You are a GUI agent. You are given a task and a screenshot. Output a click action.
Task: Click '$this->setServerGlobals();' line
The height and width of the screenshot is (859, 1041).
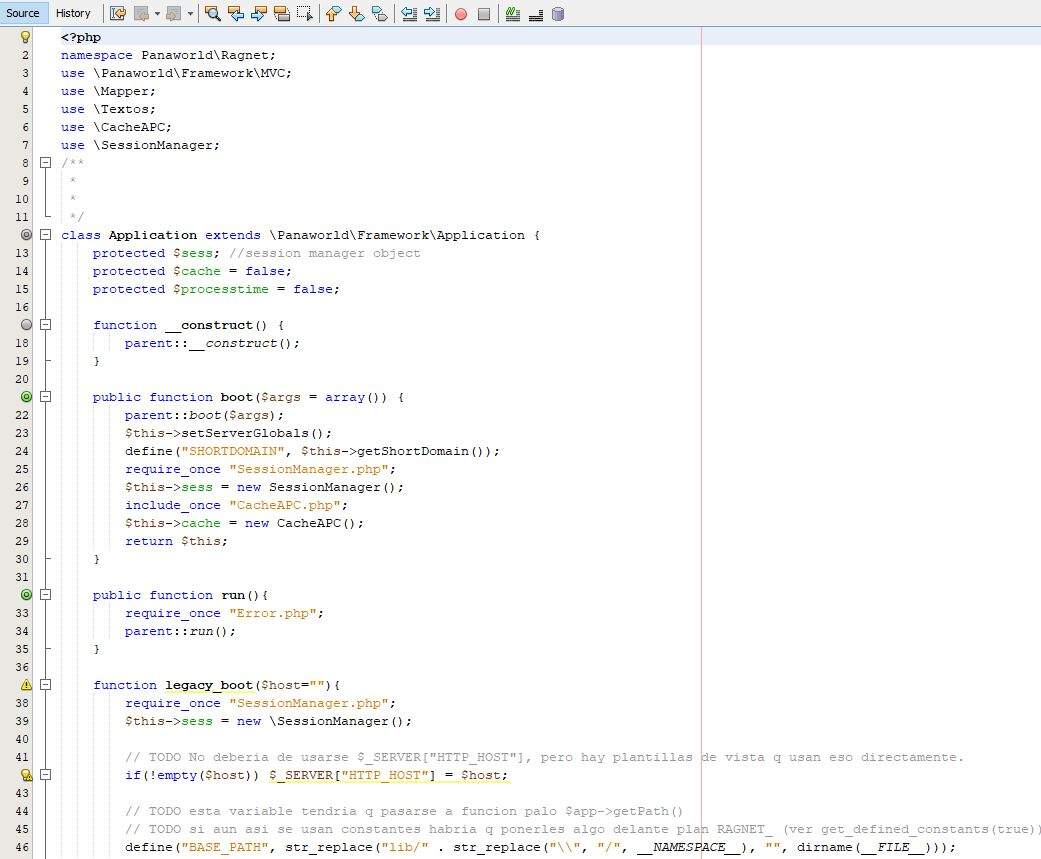click(x=228, y=433)
